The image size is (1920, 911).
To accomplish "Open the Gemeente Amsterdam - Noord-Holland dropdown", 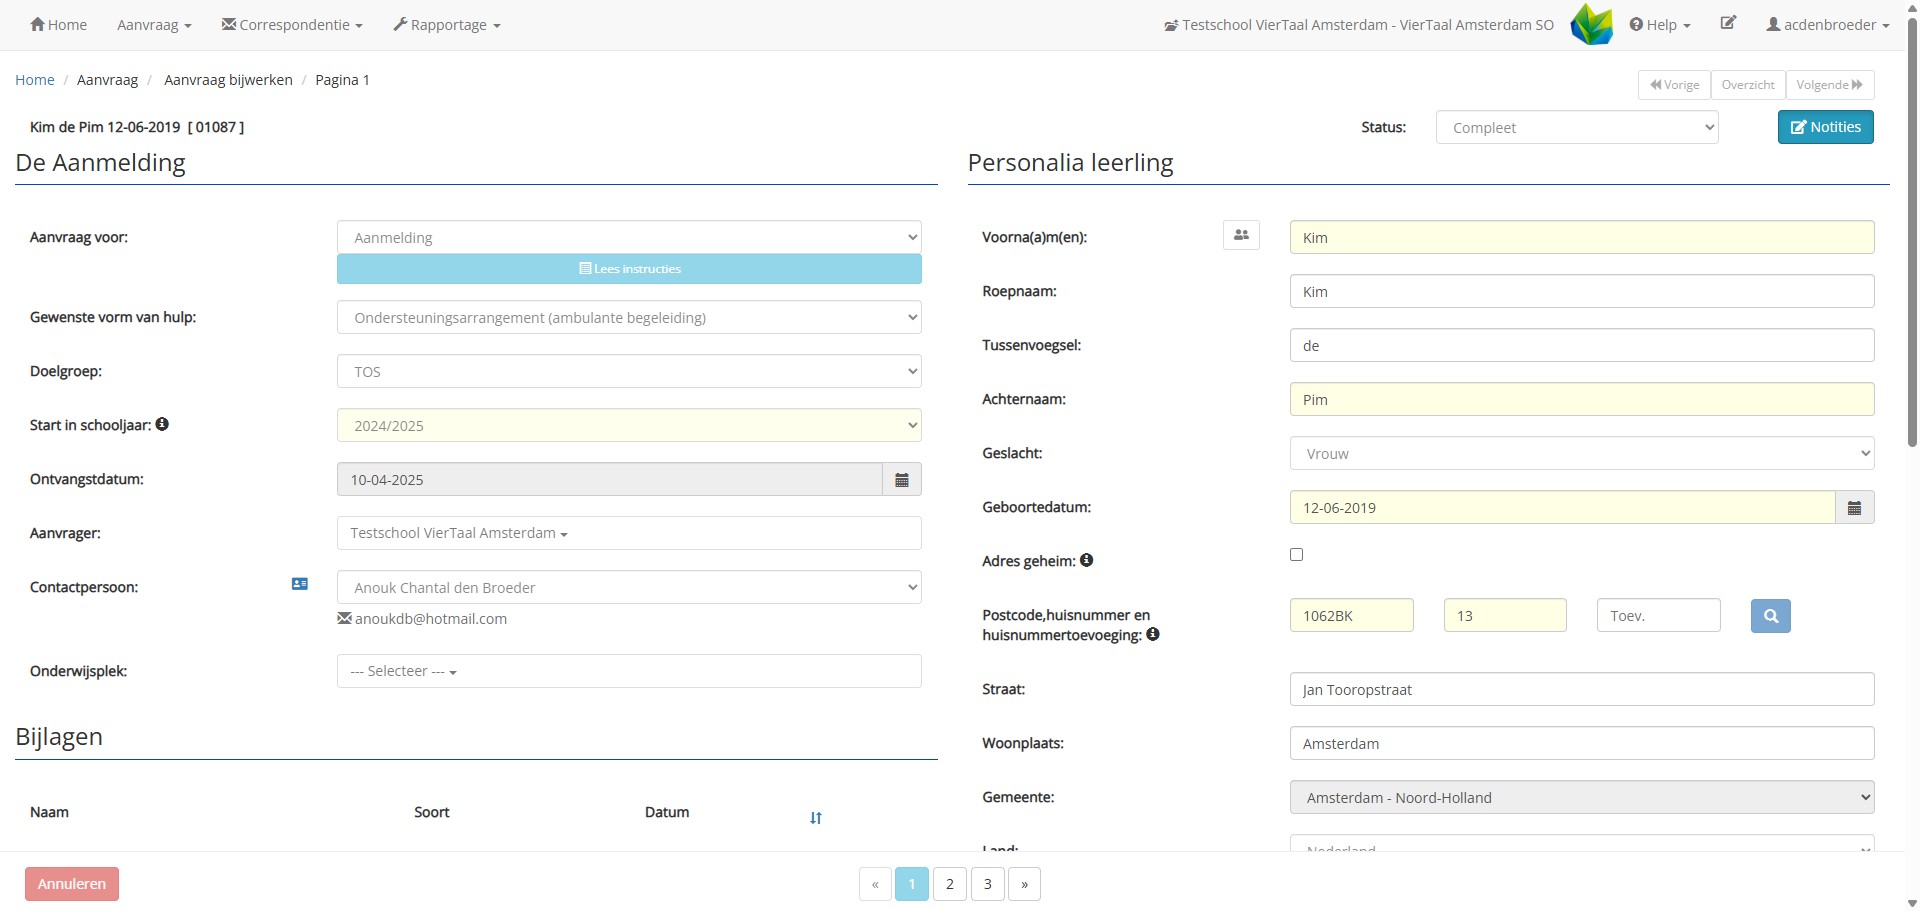I will [x=1582, y=798].
